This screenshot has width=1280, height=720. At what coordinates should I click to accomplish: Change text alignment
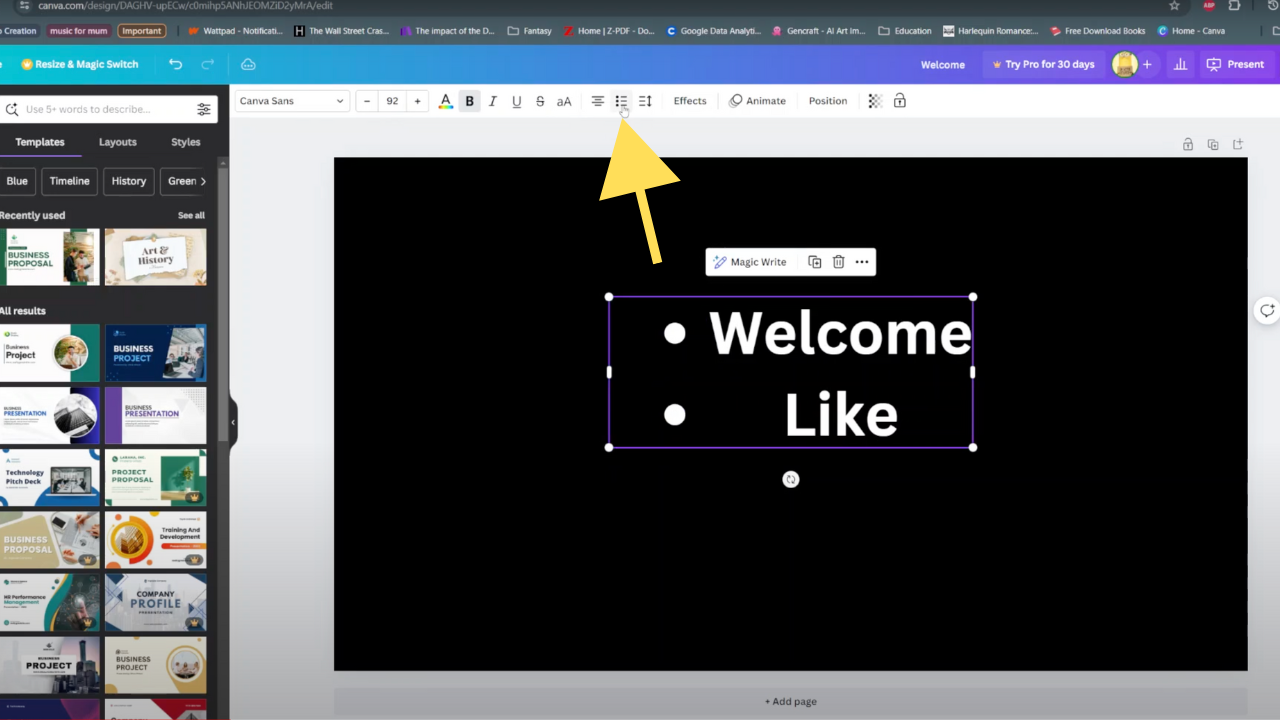tap(597, 101)
